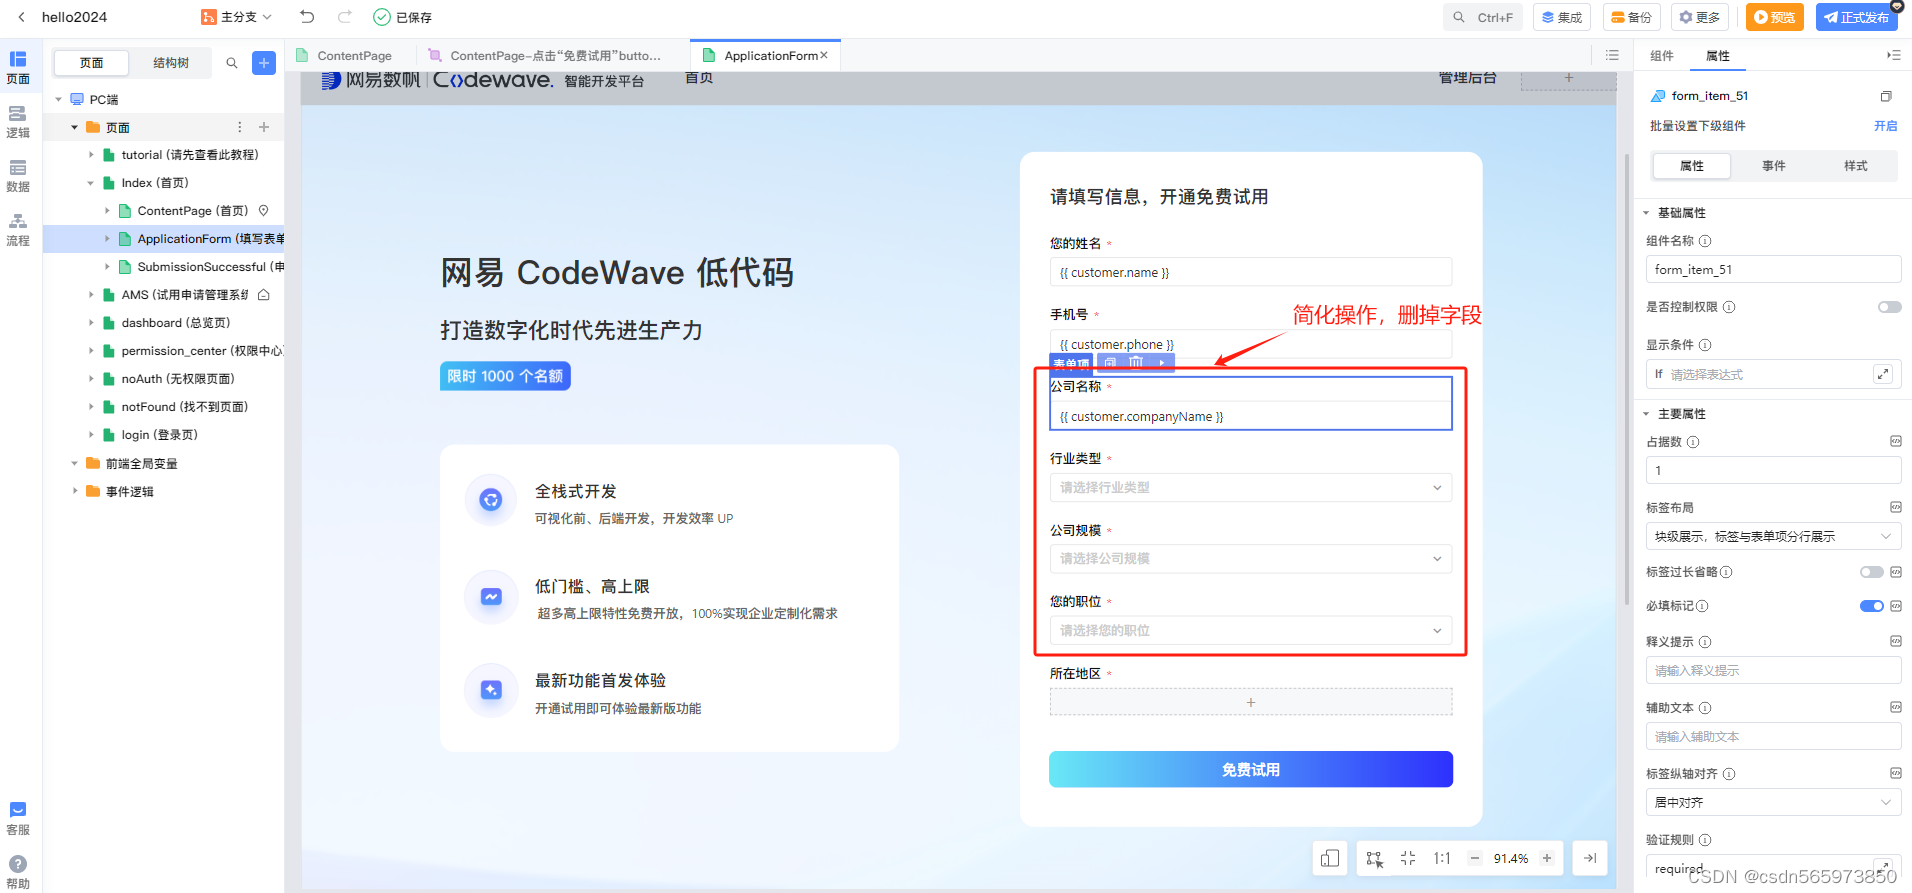Switch to the 结构树 tab
The width and height of the screenshot is (1912, 893).
click(x=171, y=63)
